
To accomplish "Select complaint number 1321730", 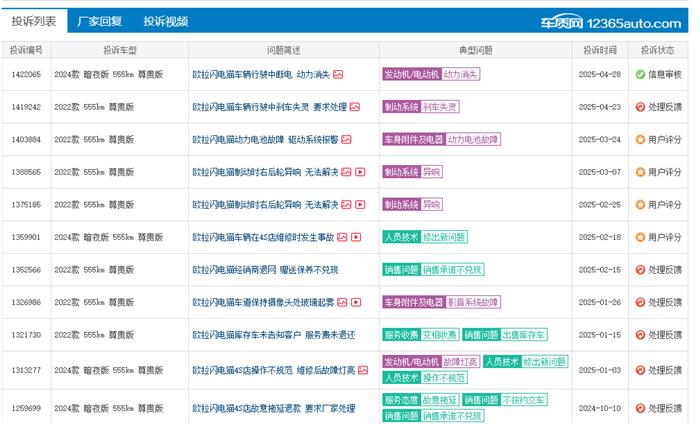I will point(26,335).
